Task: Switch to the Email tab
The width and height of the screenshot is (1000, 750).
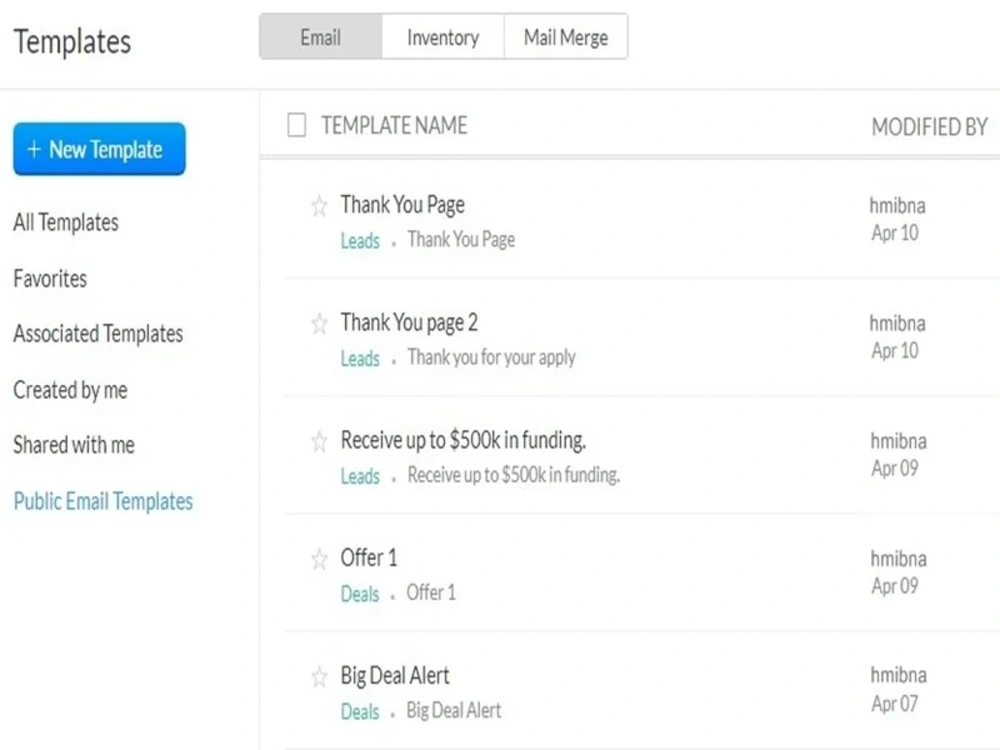Action: (x=321, y=37)
